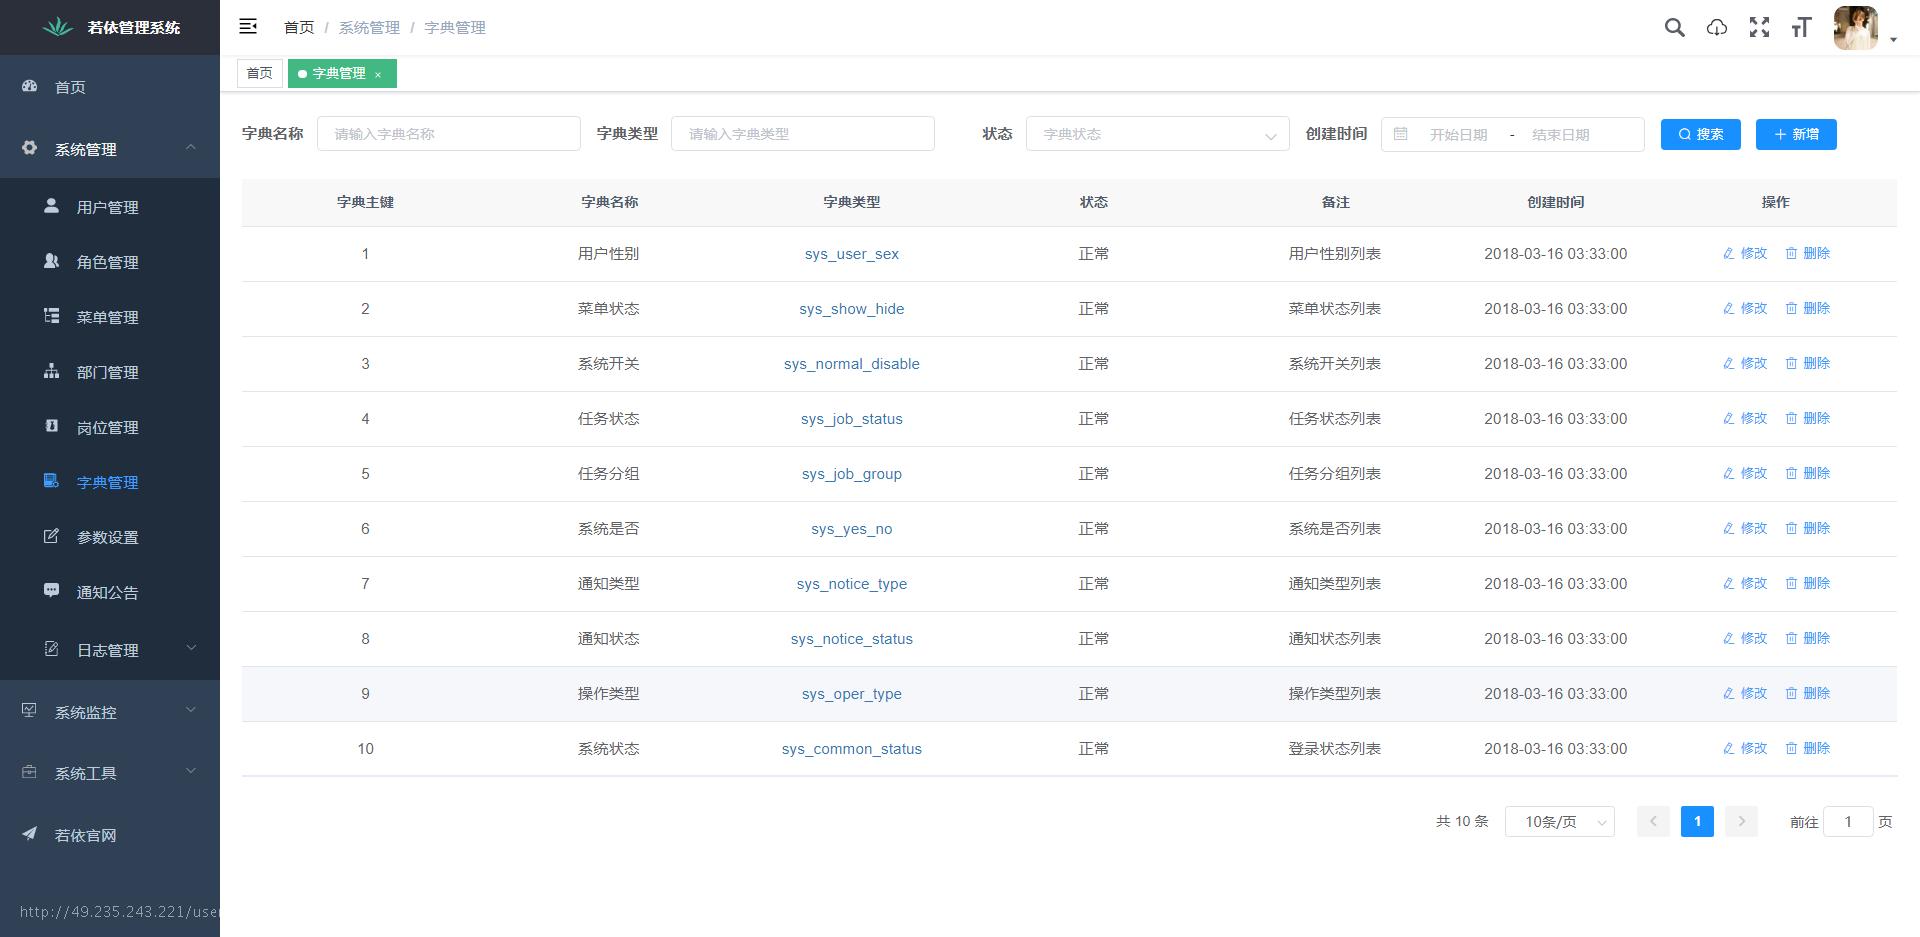Click the 新增 button
The height and width of the screenshot is (937, 1920).
[x=1796, y=134]
